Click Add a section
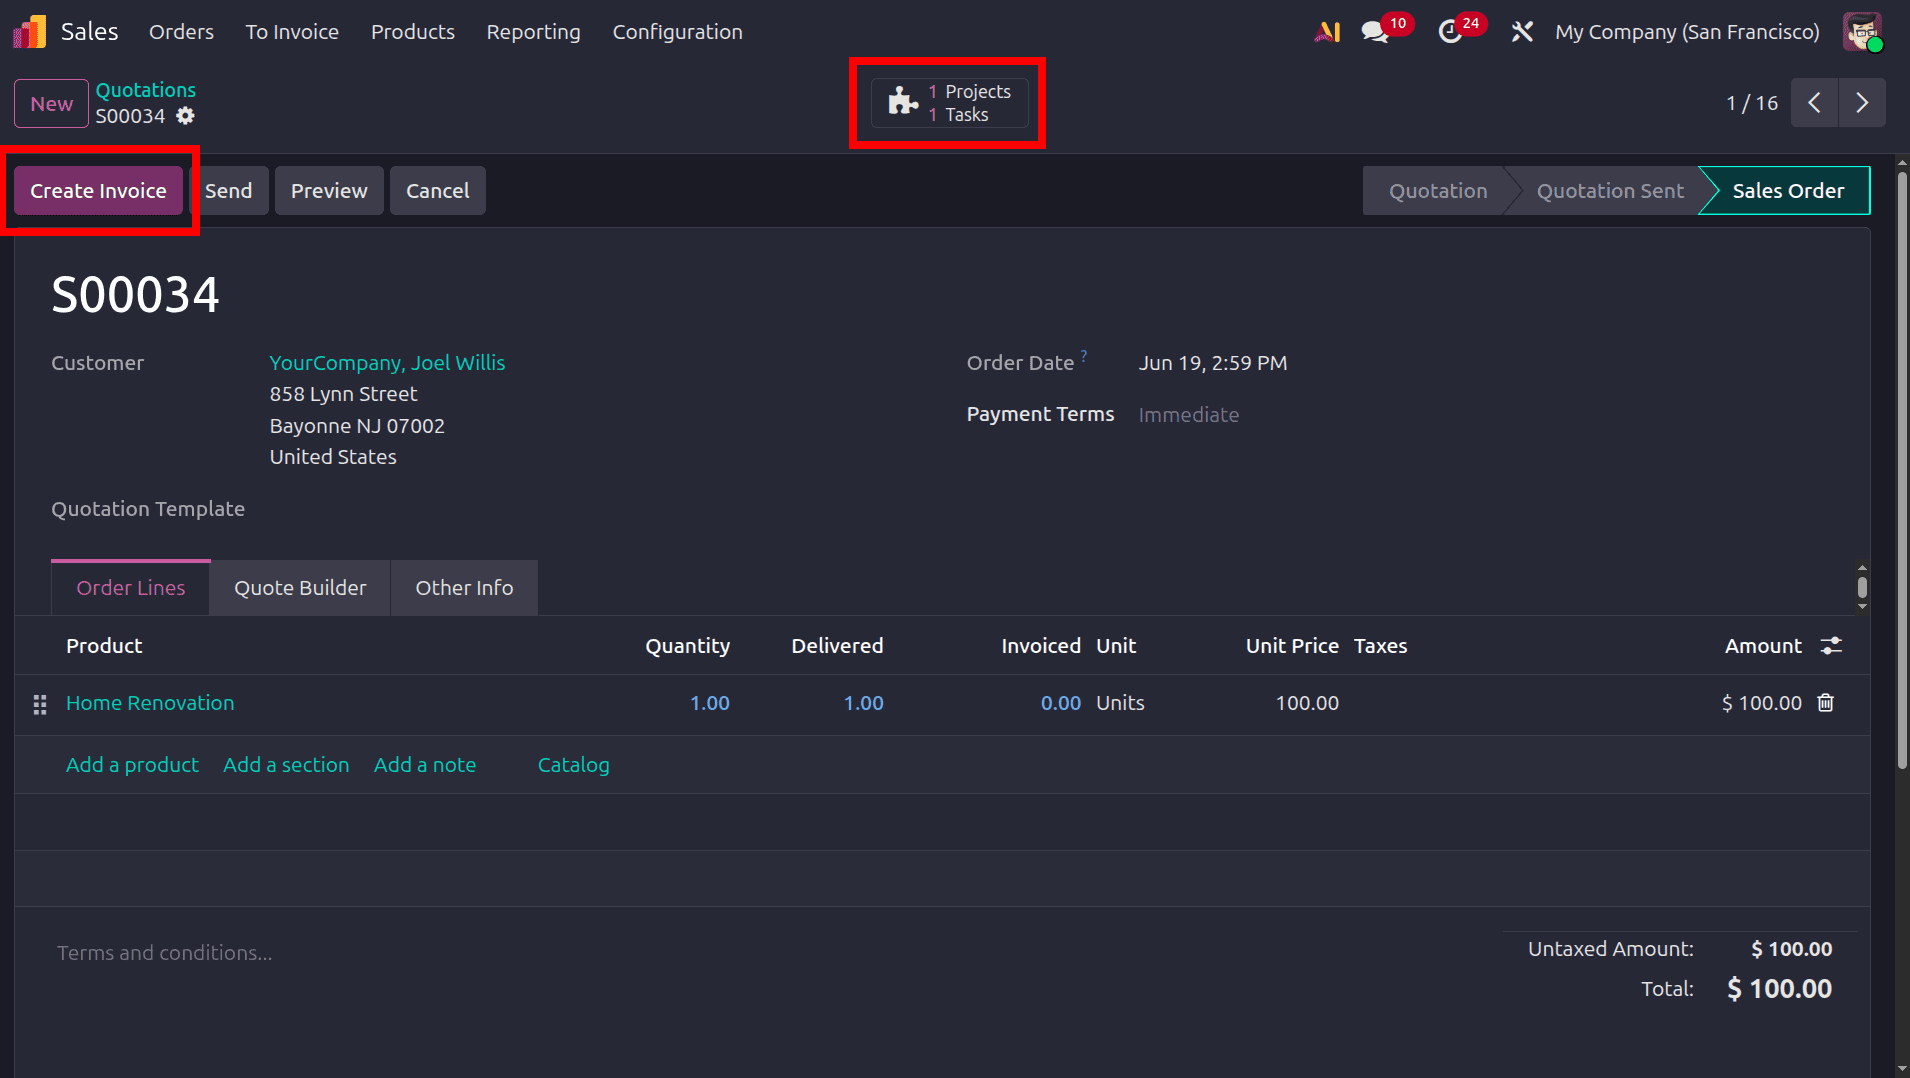This screenshot has height=1078, width=1910. point(286,765)
